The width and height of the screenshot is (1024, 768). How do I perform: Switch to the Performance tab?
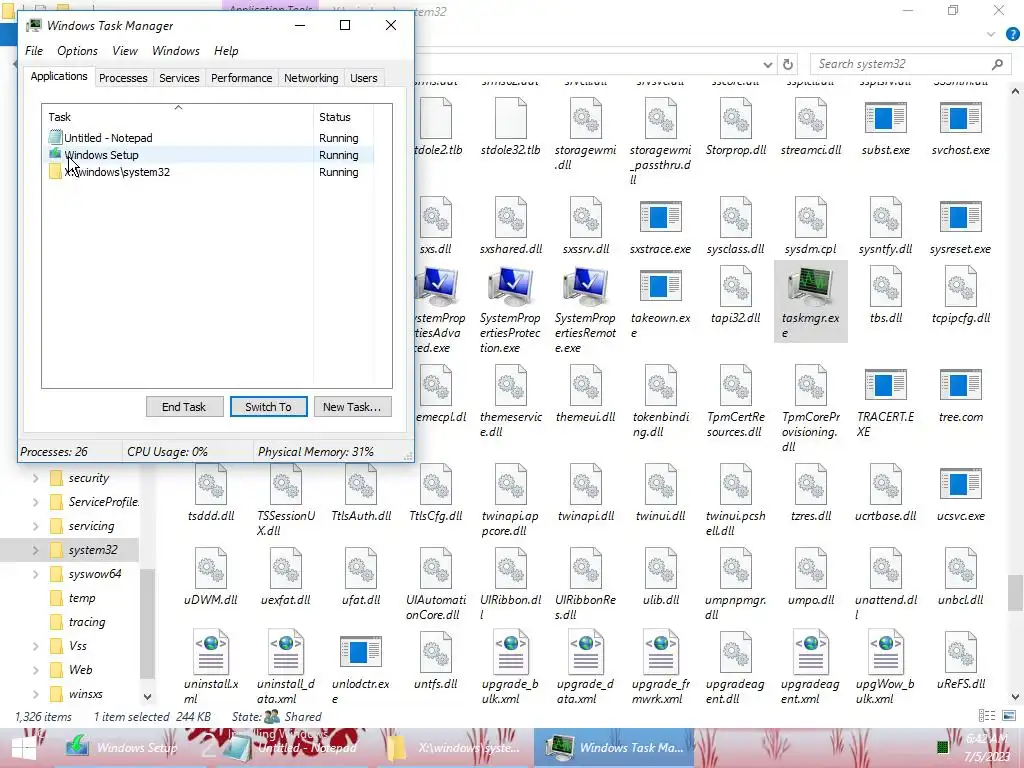click(241, 78)
